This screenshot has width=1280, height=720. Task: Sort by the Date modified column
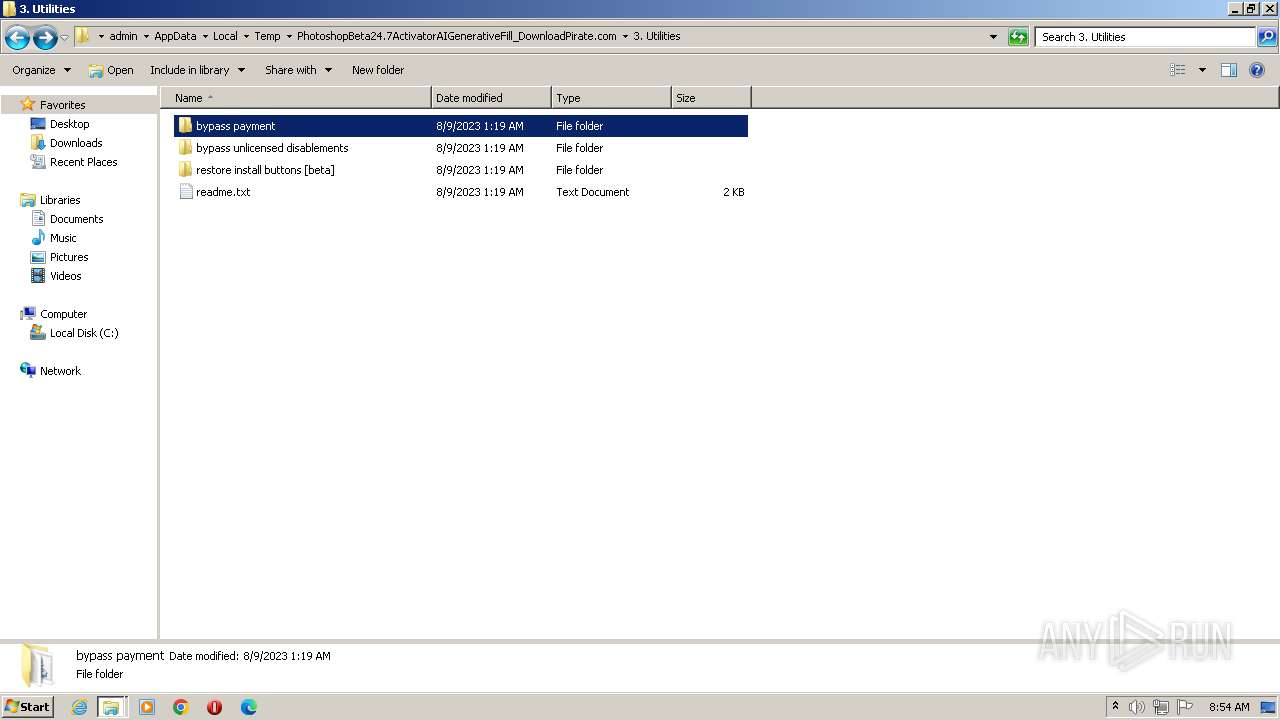click(491, 98)
